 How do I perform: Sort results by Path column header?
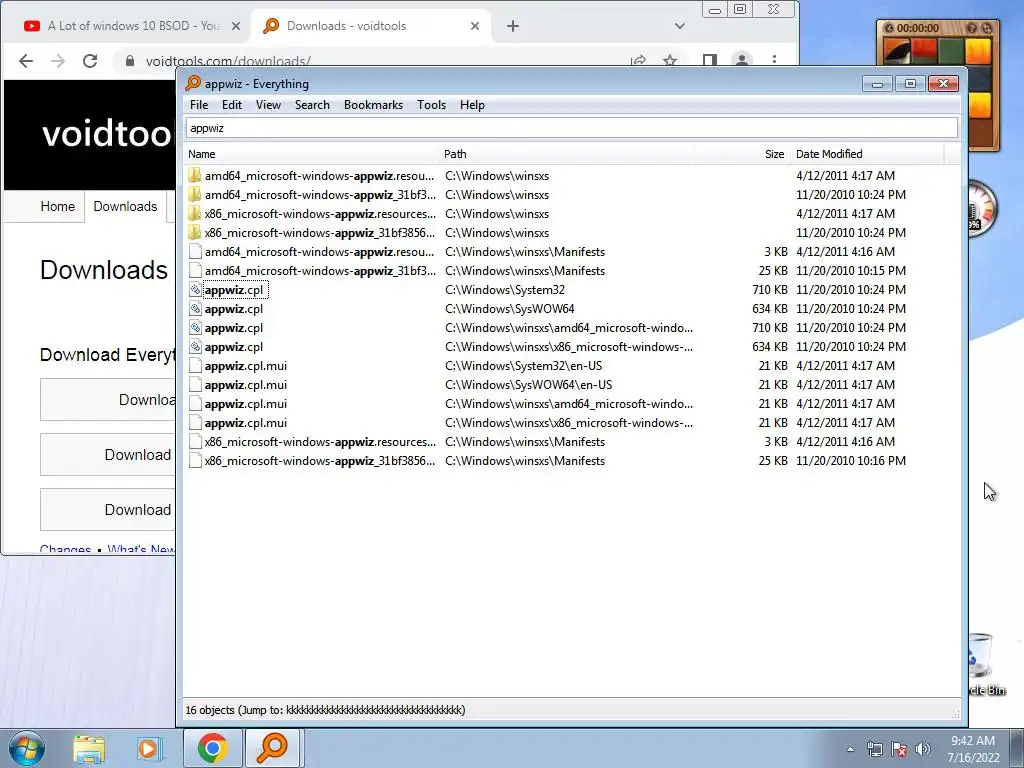click(566, 154)
